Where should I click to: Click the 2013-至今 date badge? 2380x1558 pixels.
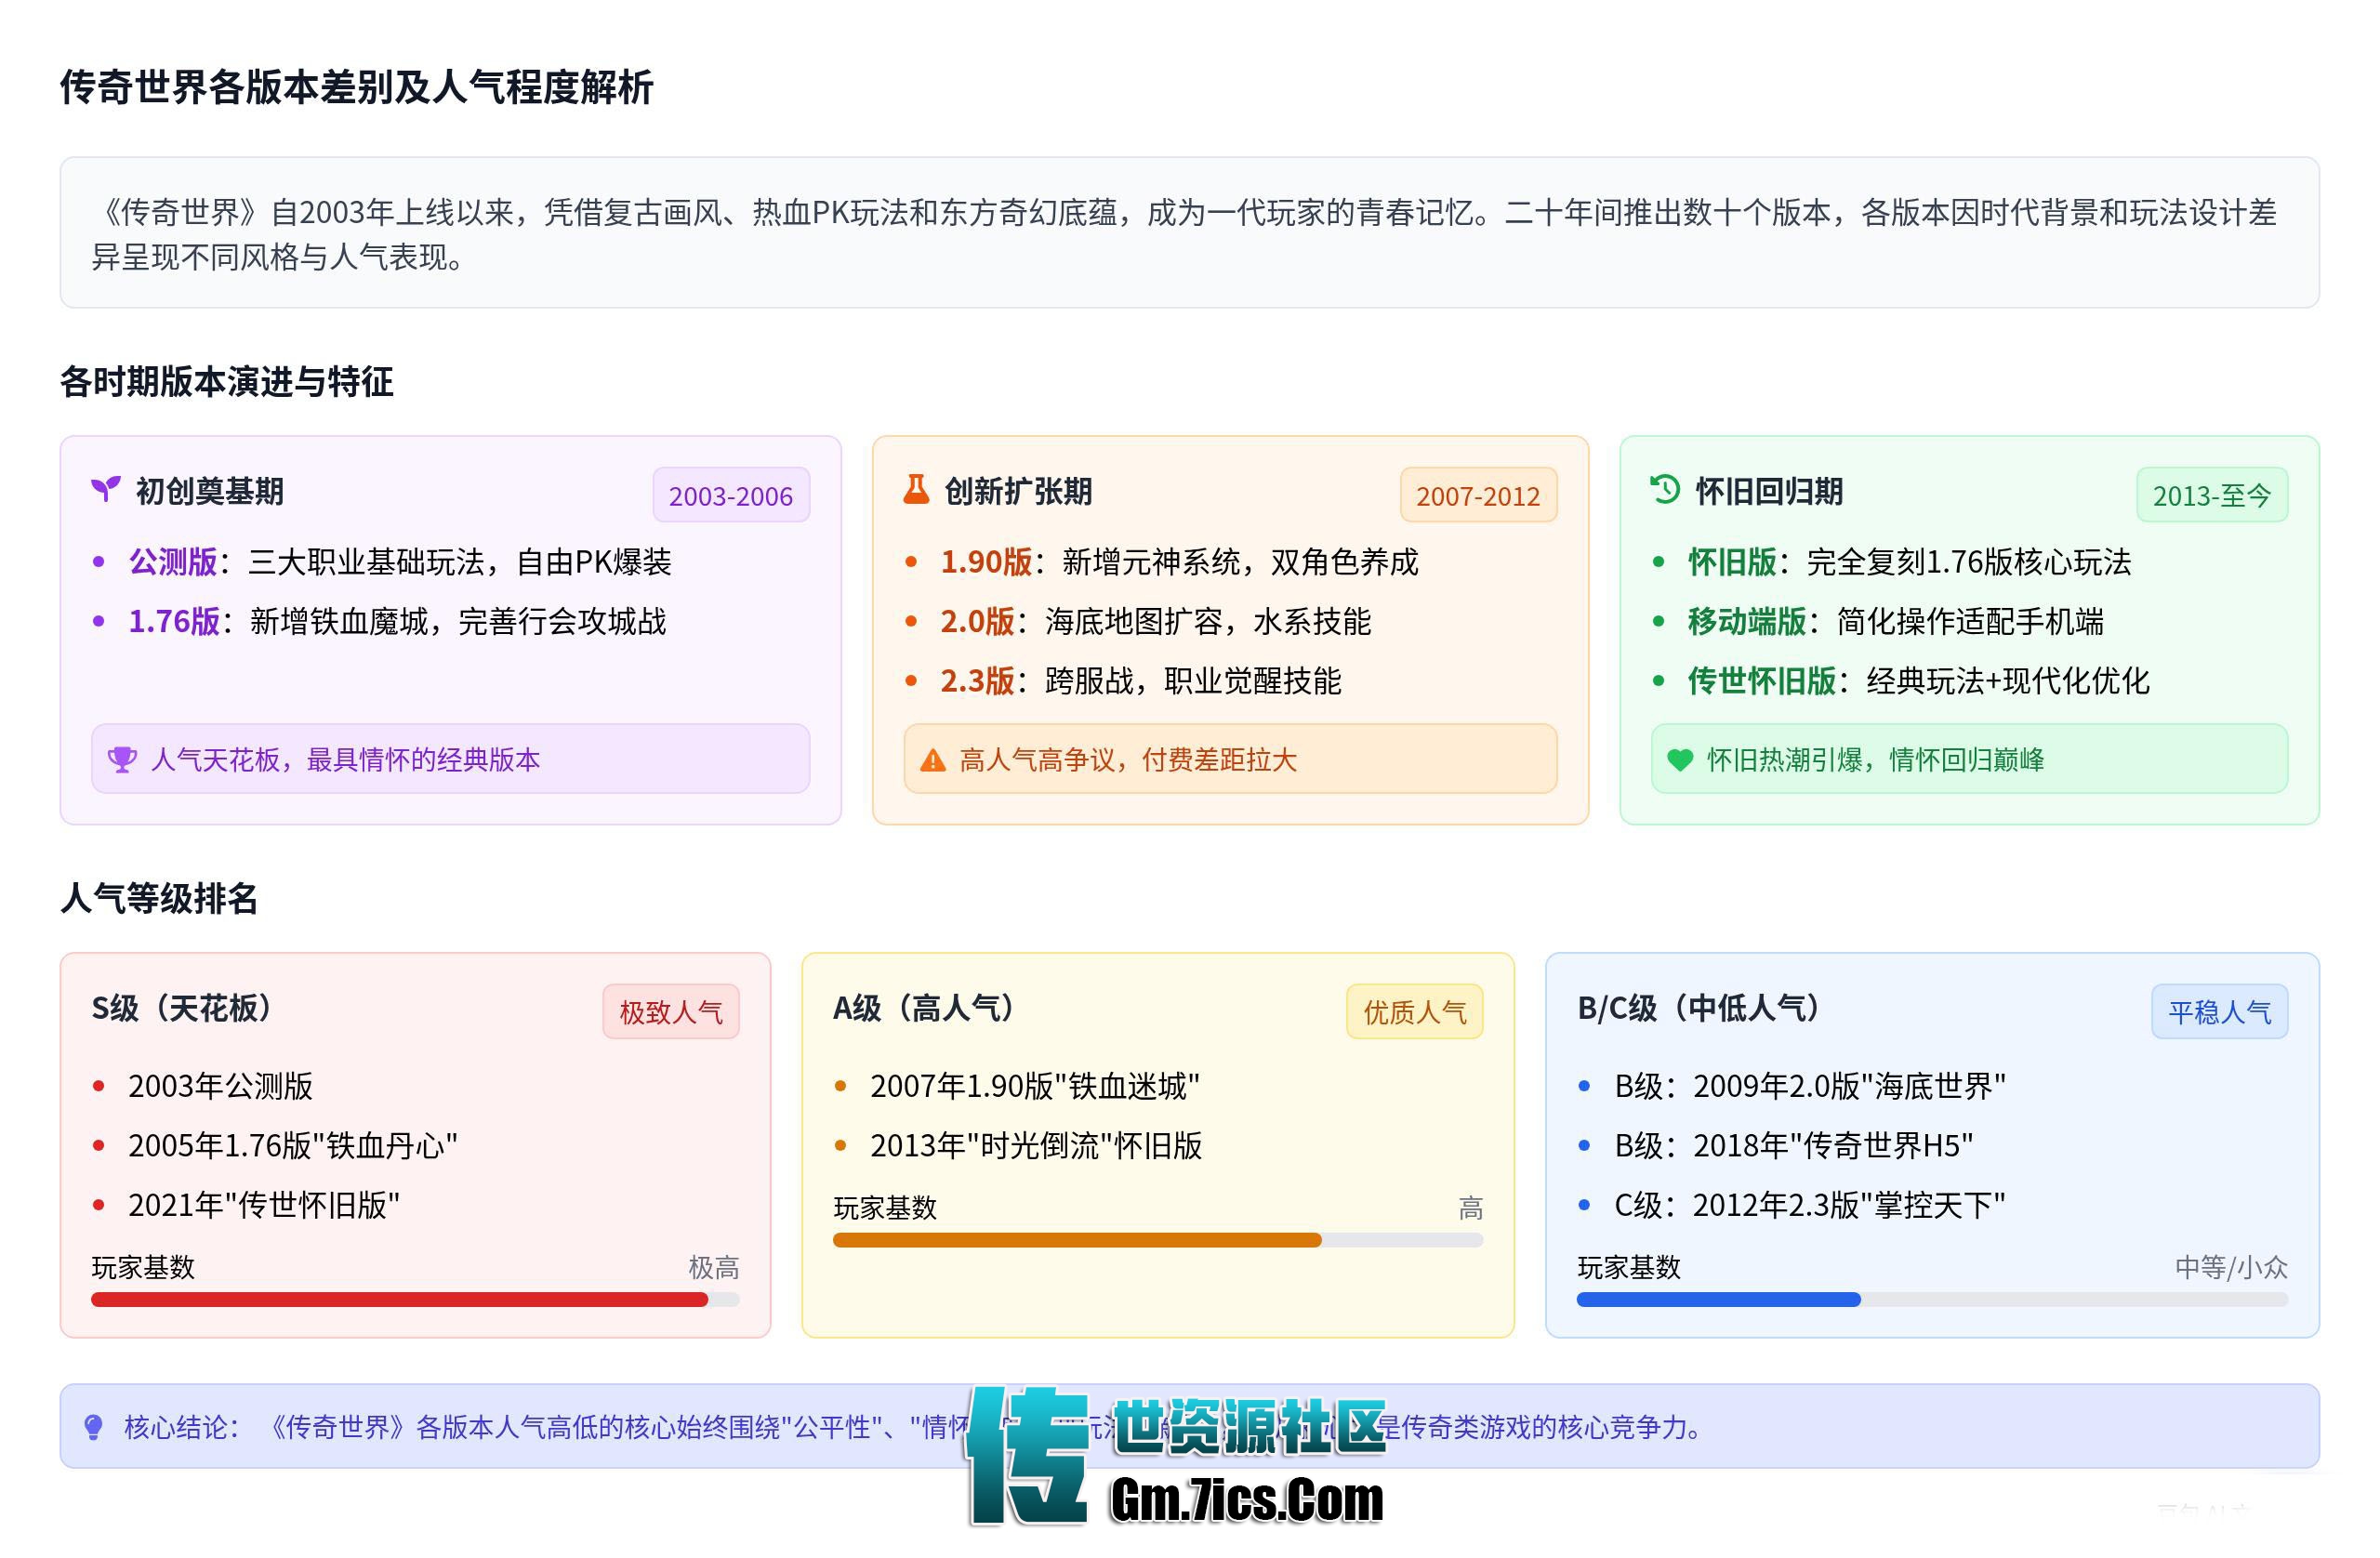pyautogui.click(x=2211, y=496)
